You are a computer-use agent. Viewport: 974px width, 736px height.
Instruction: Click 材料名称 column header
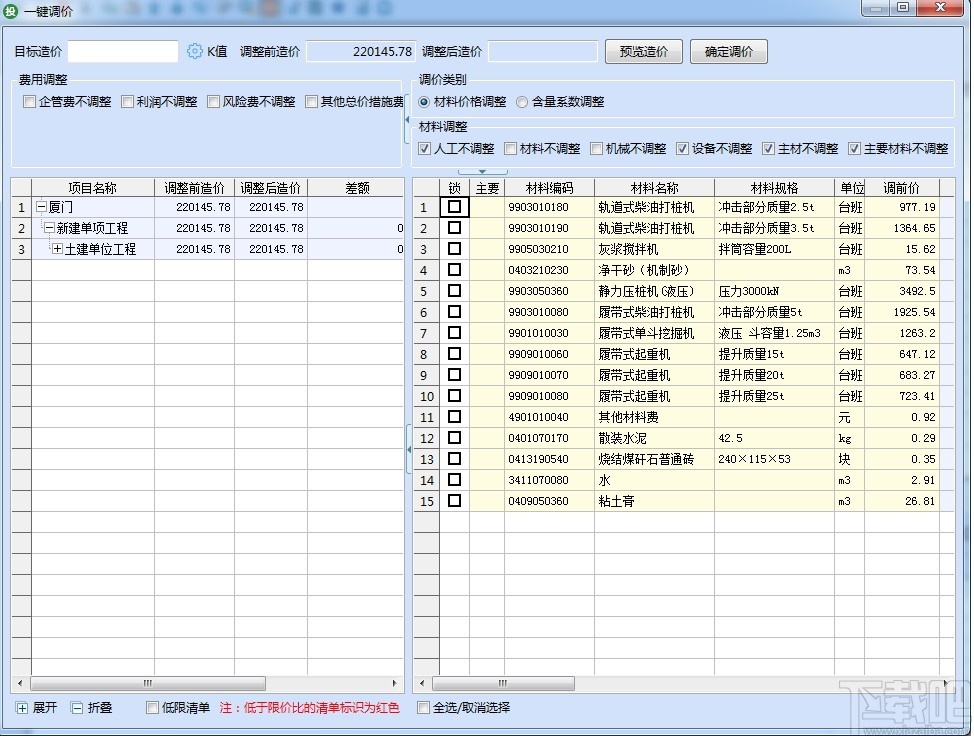(654, 188)
